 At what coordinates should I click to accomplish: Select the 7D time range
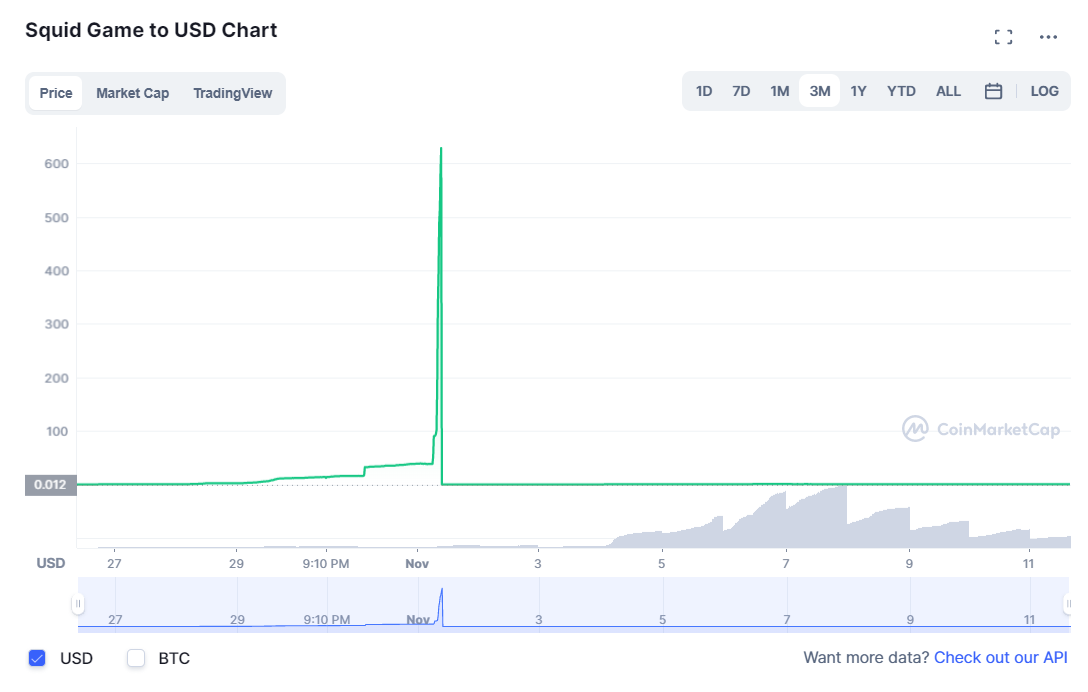(741, 91)
